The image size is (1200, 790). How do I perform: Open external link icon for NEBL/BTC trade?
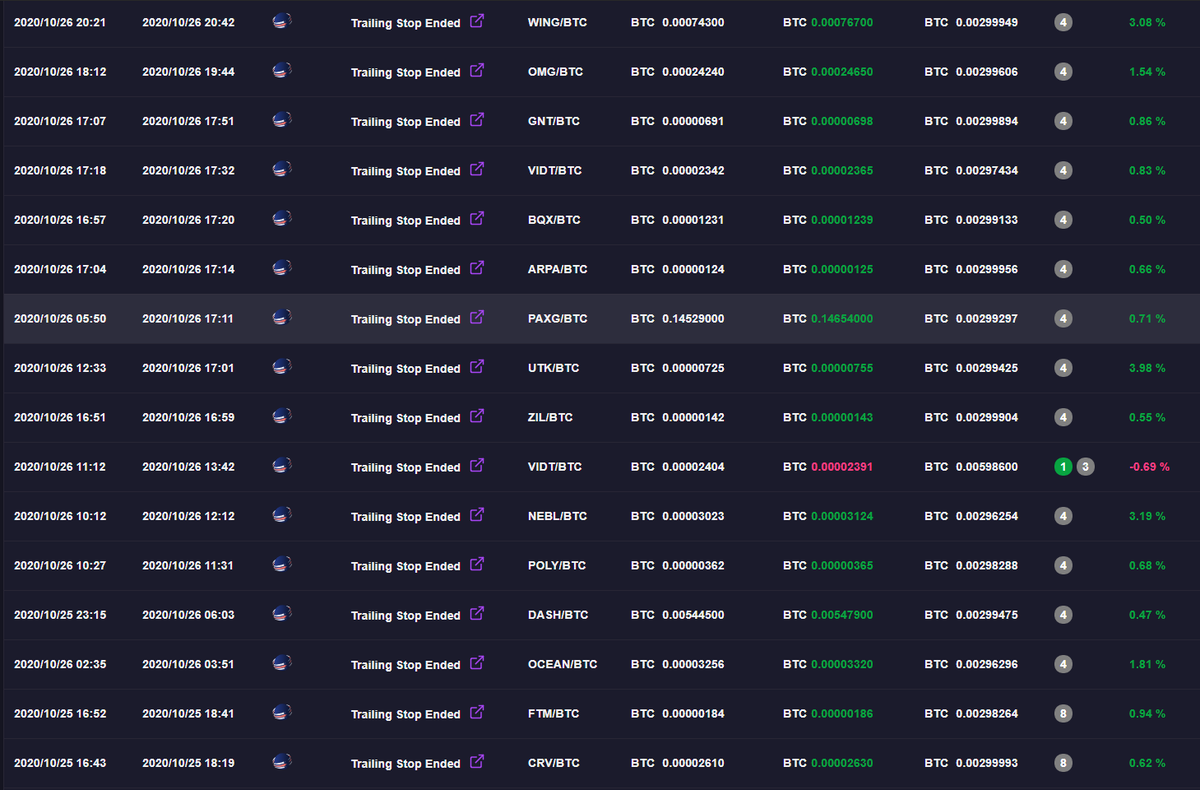[477, 515]
